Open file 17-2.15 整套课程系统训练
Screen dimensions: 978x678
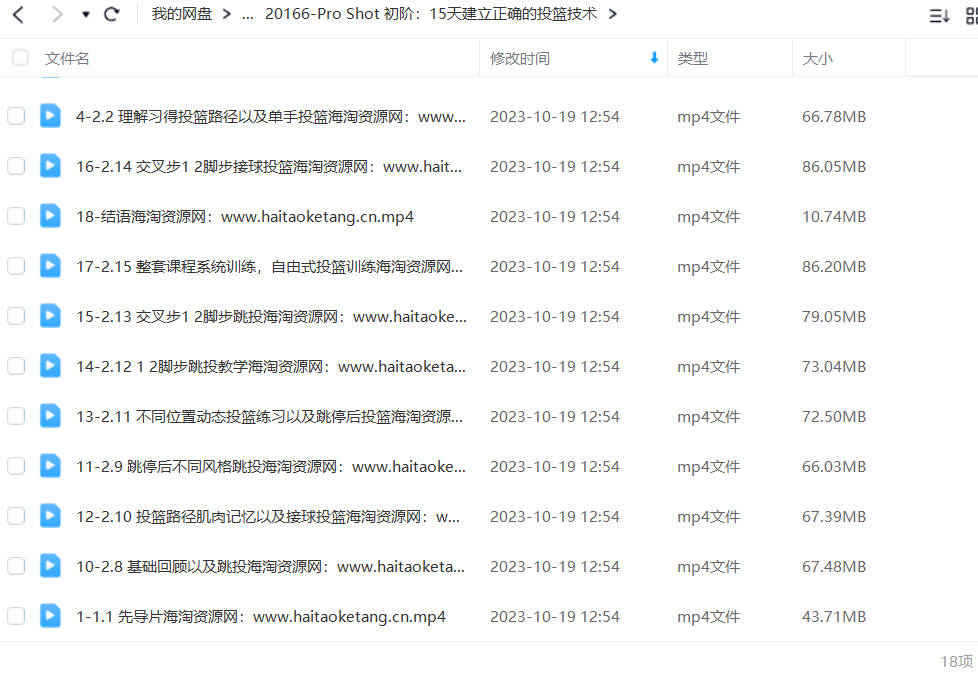click(269, 266)
